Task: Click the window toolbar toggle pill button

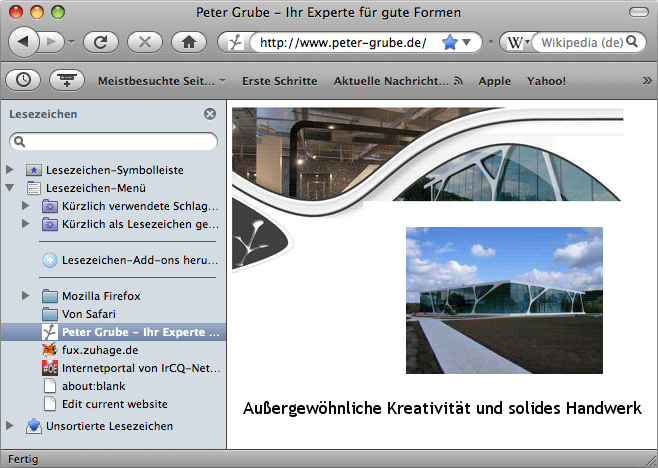Action: coord(639,12)
